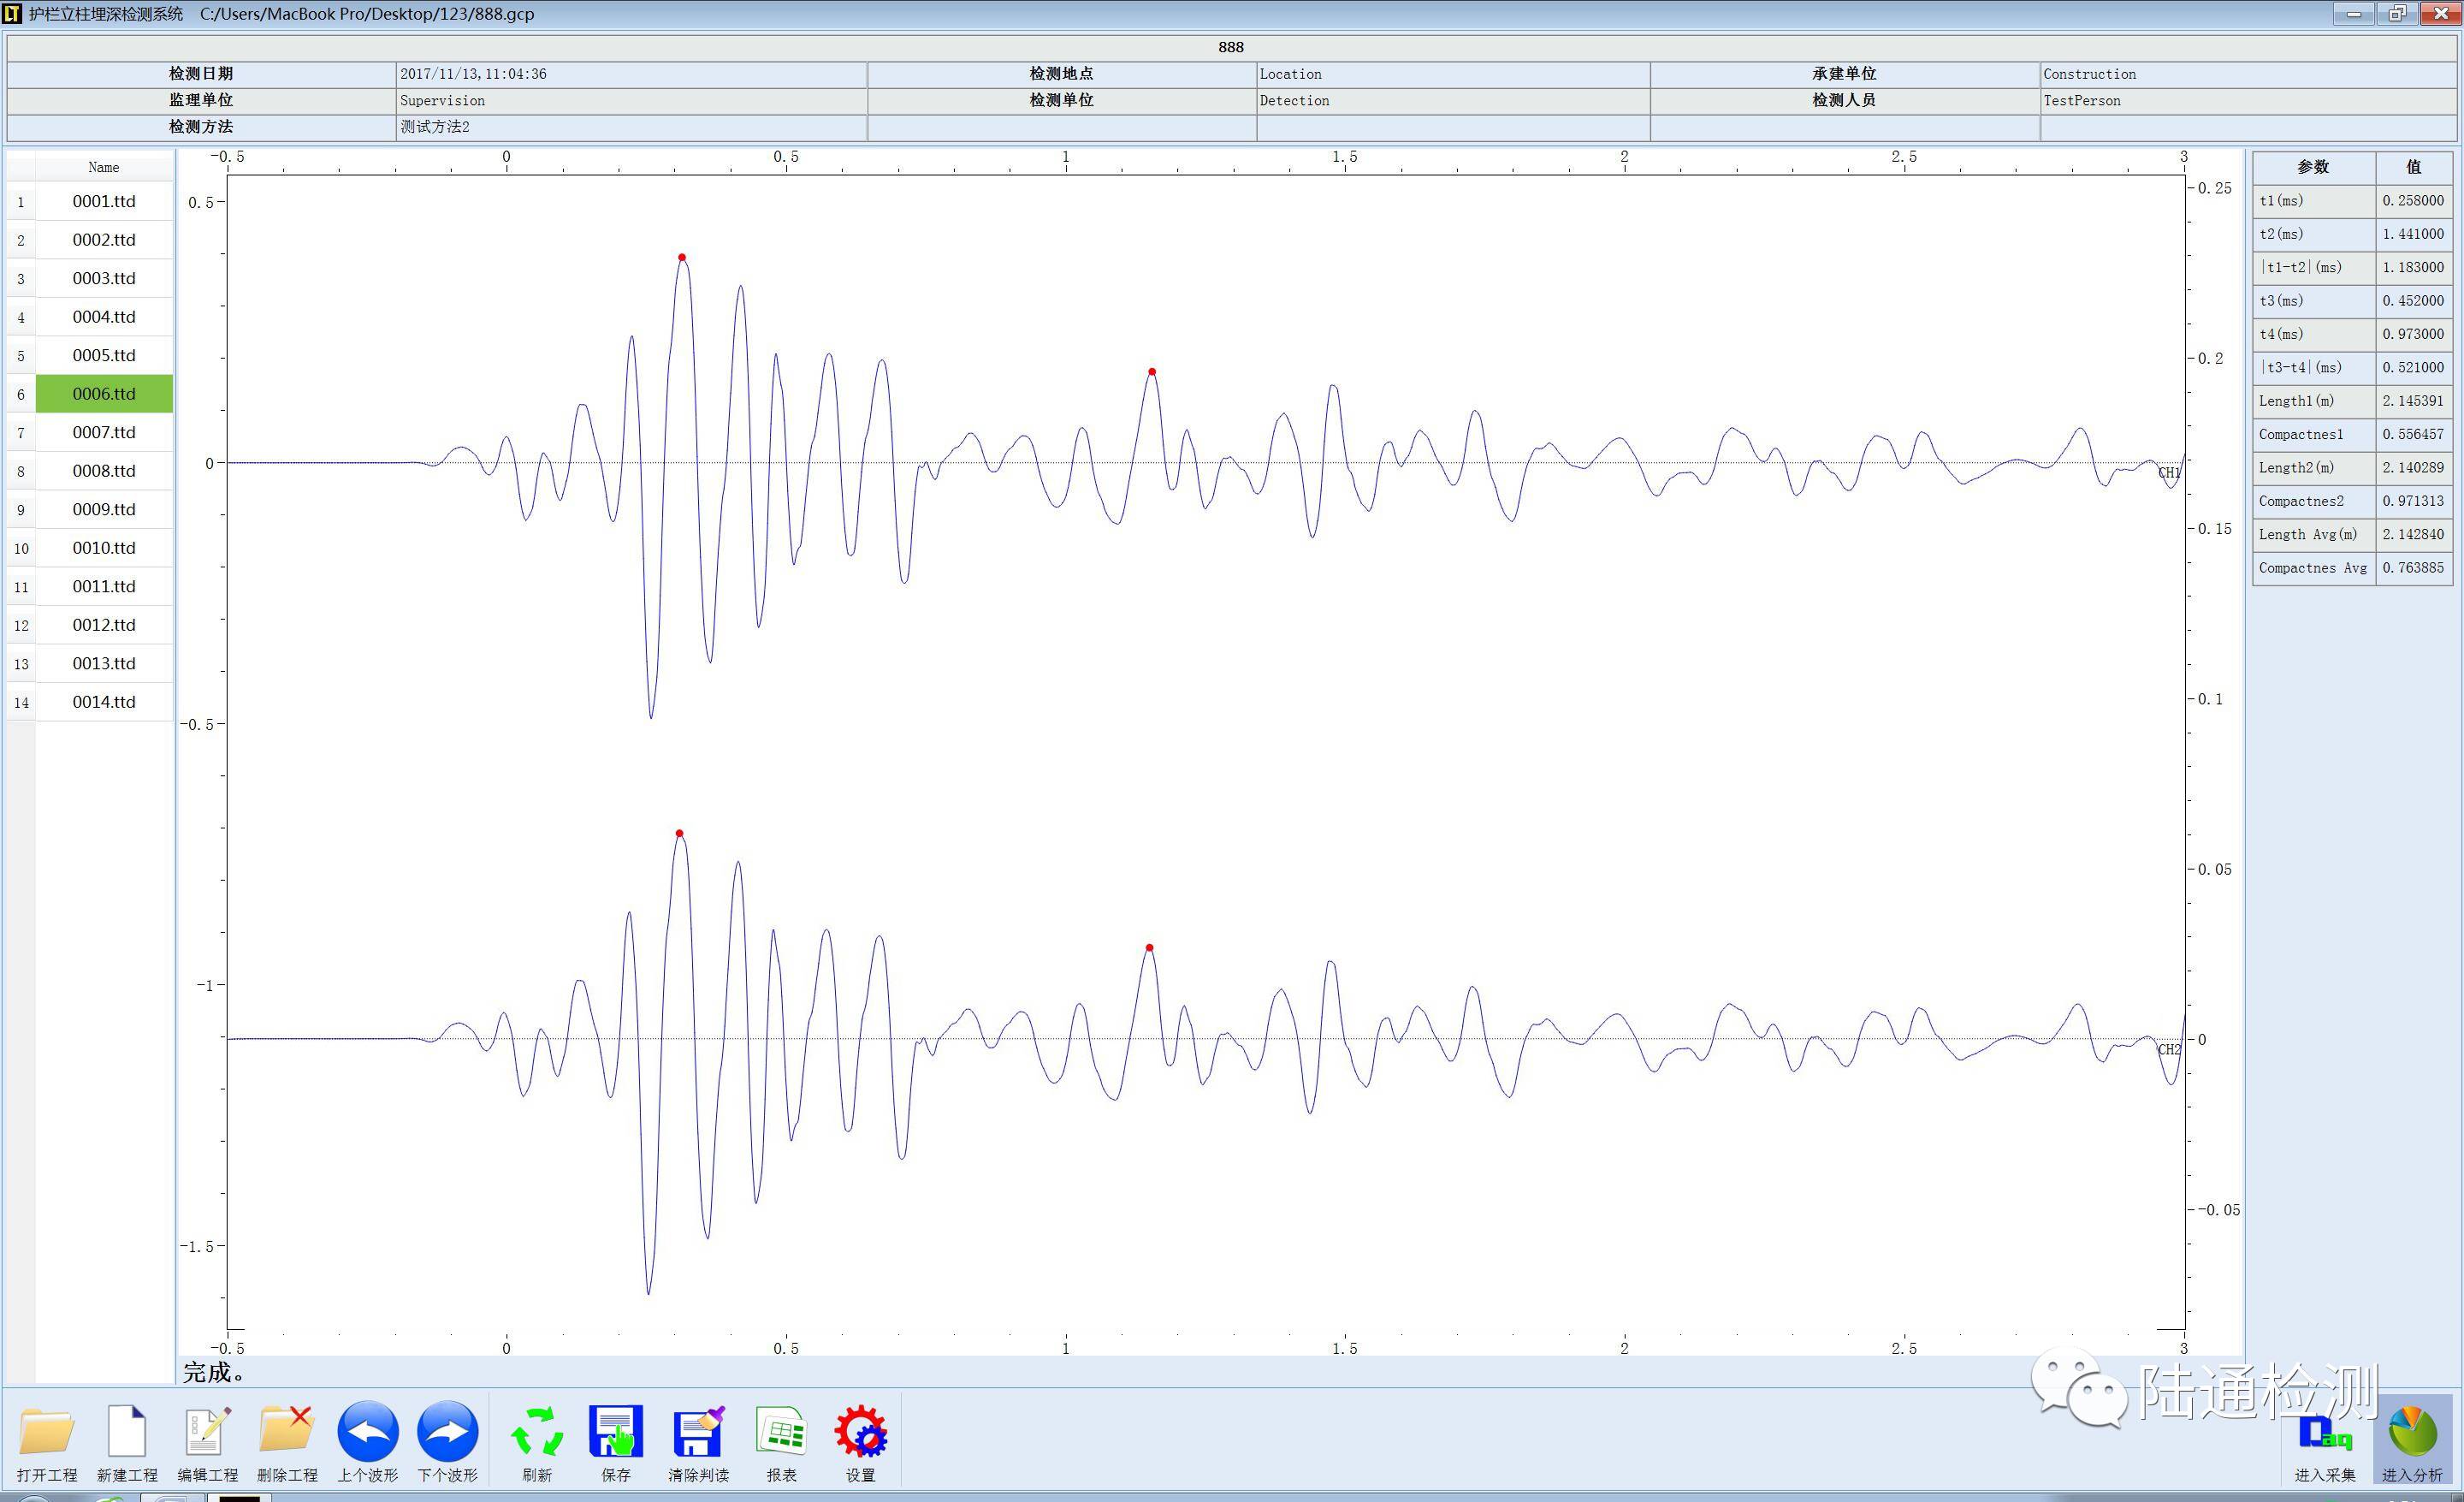This screenshot has height=1502, width=2464.
Task: Click the Open Project folder icon
Action: pyautogui.click(x=46, y=1433)
